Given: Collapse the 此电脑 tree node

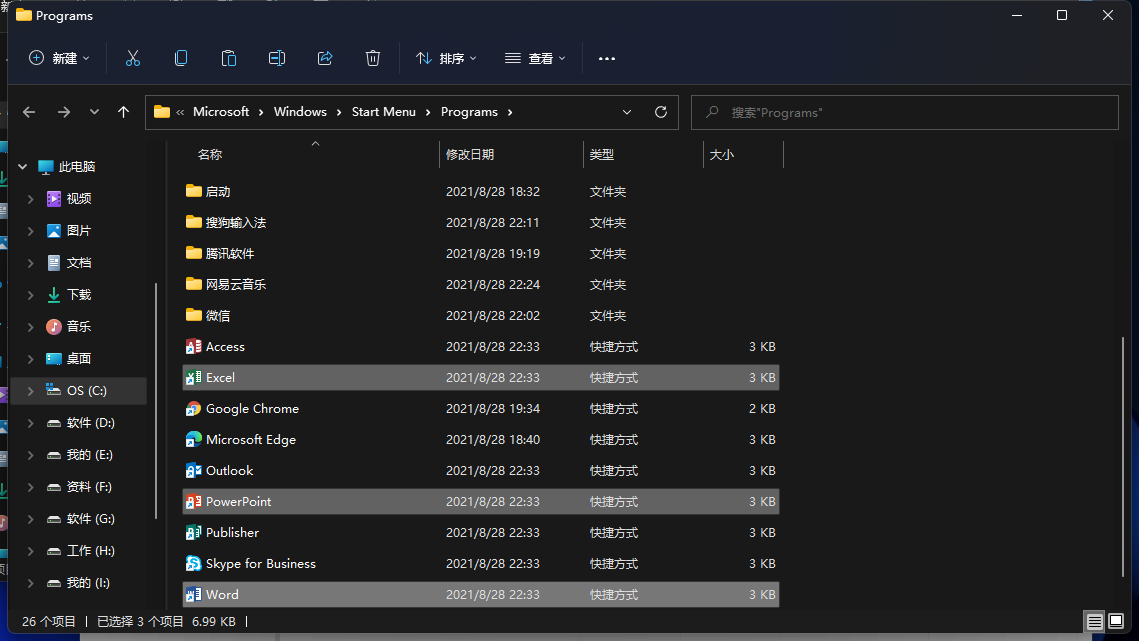Looking at the screenshot, I should click(x=23, y=166).
